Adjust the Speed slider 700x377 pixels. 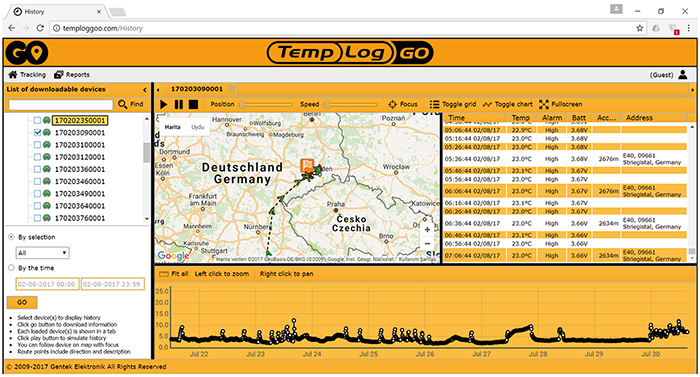[351, 105]
